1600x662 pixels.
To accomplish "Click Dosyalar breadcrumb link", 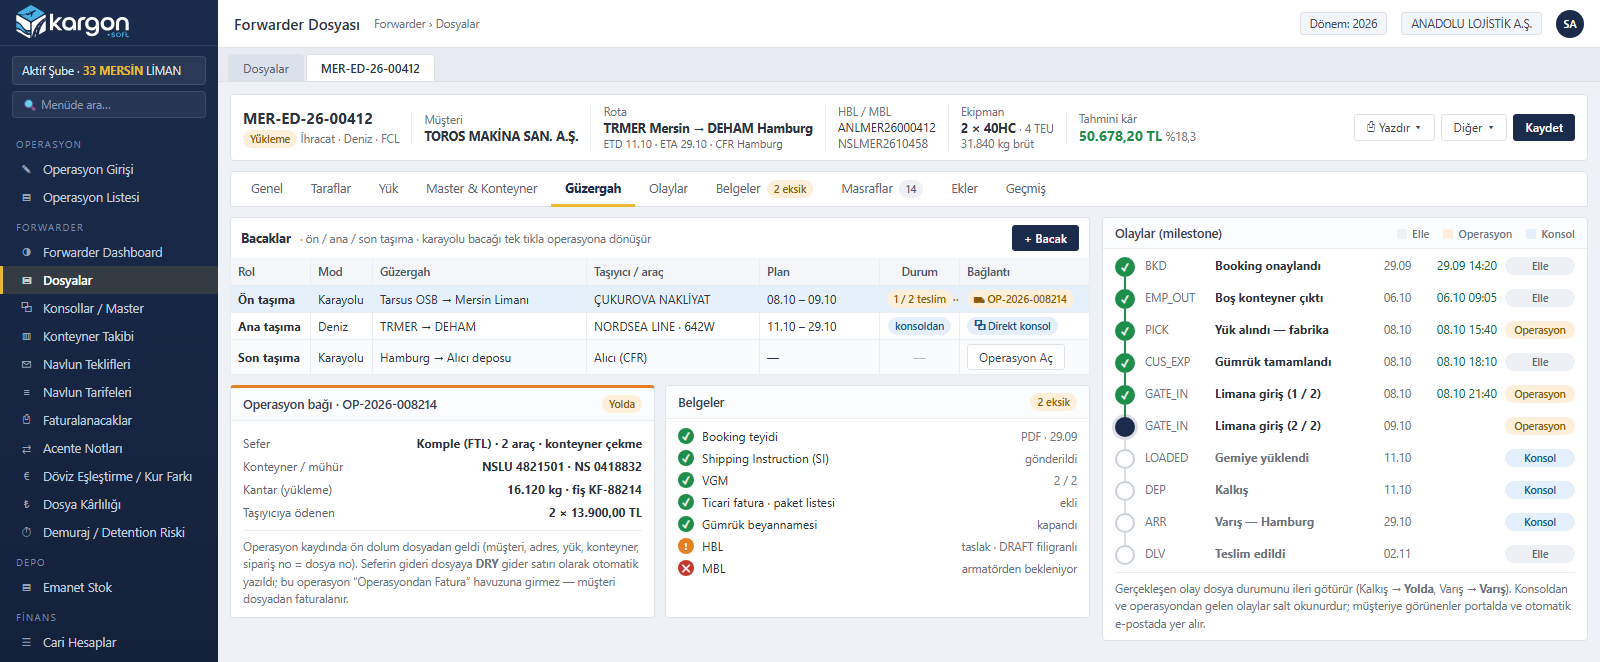I will (x=458, y=24).
